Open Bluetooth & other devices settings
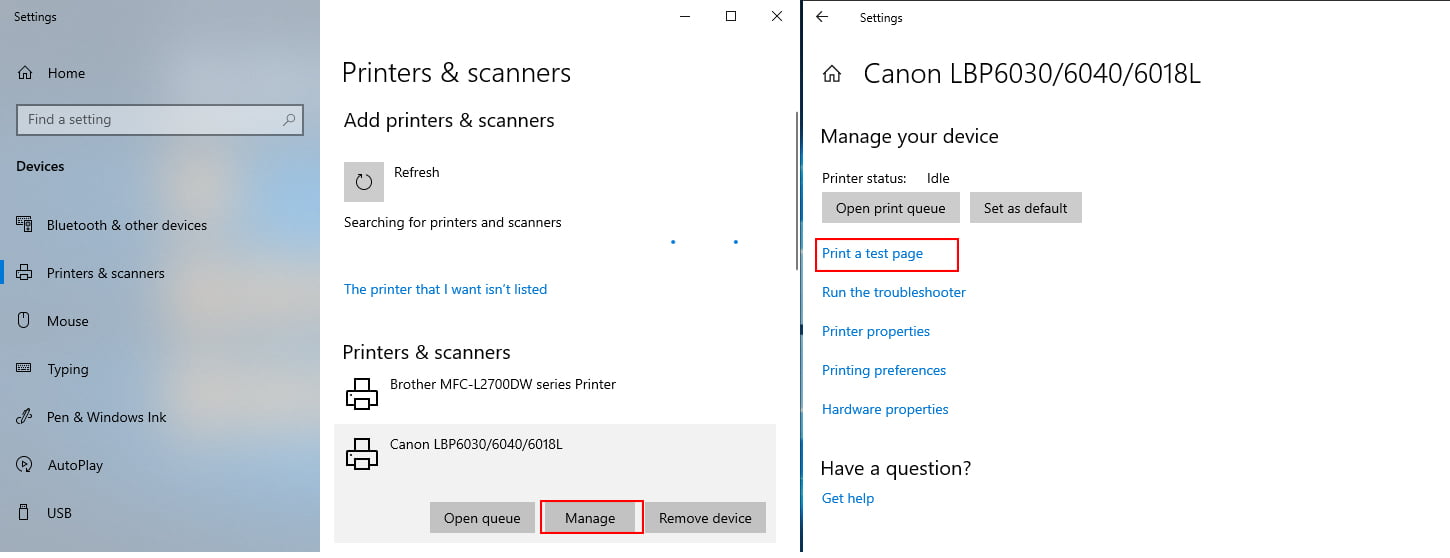1450x558 pixels. pyautogui.click(x=127, y=225)
